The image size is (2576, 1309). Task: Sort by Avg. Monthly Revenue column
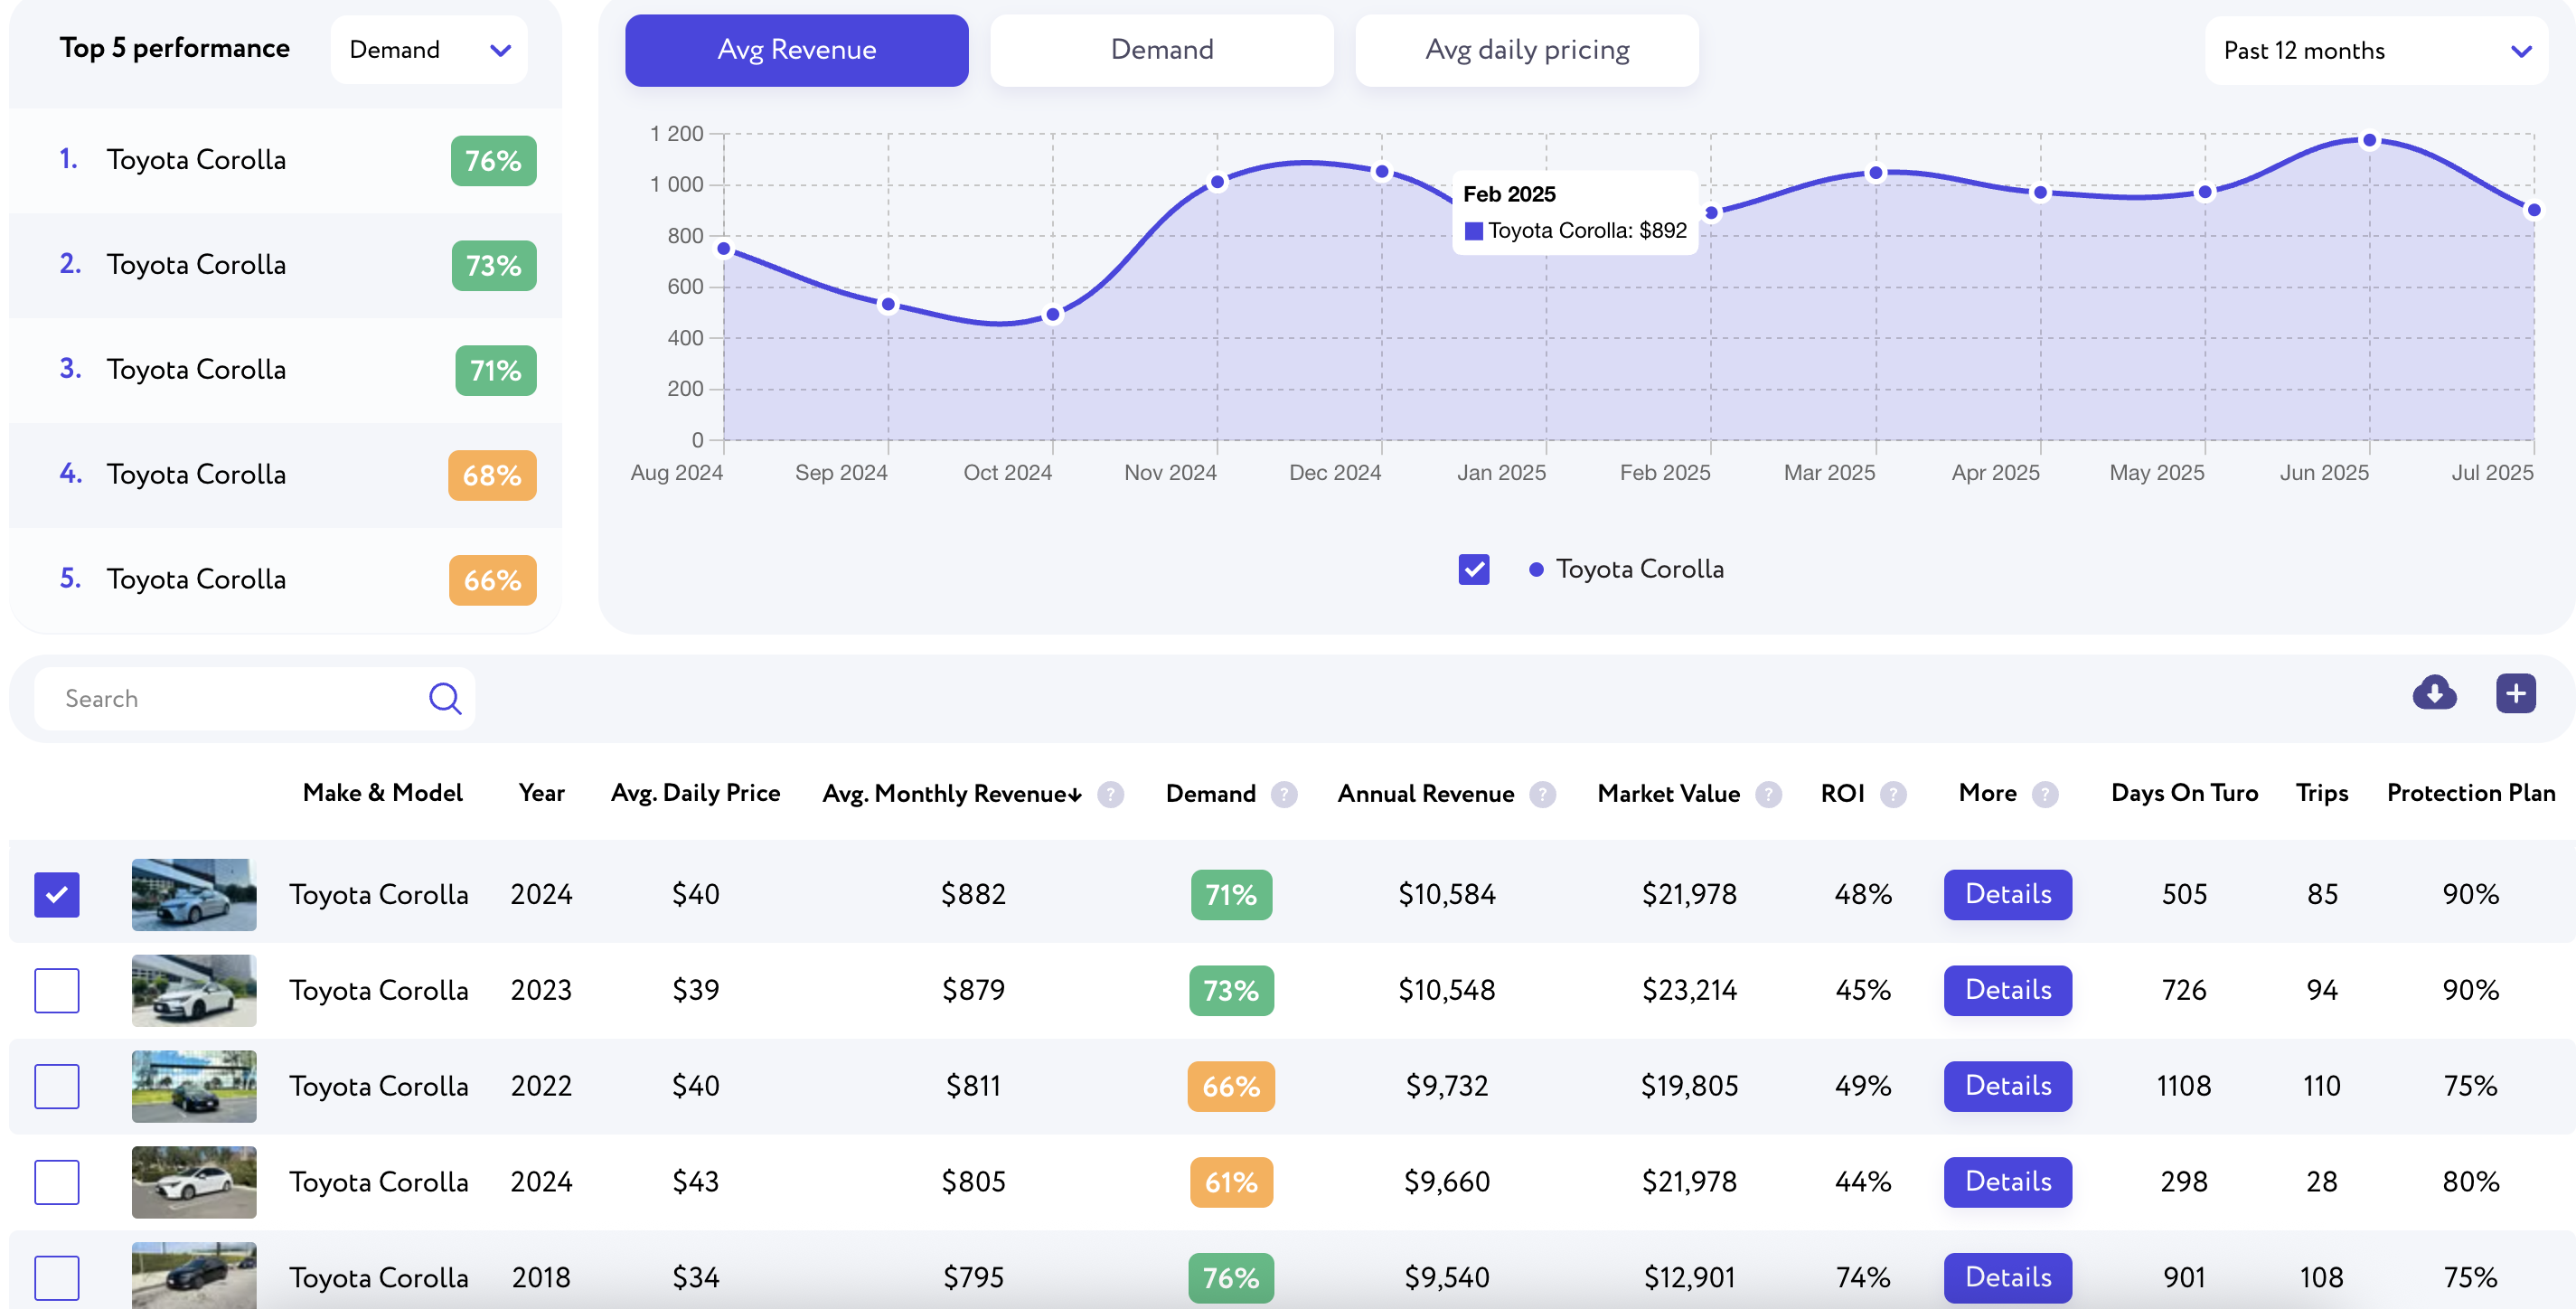tap(951, 793)
